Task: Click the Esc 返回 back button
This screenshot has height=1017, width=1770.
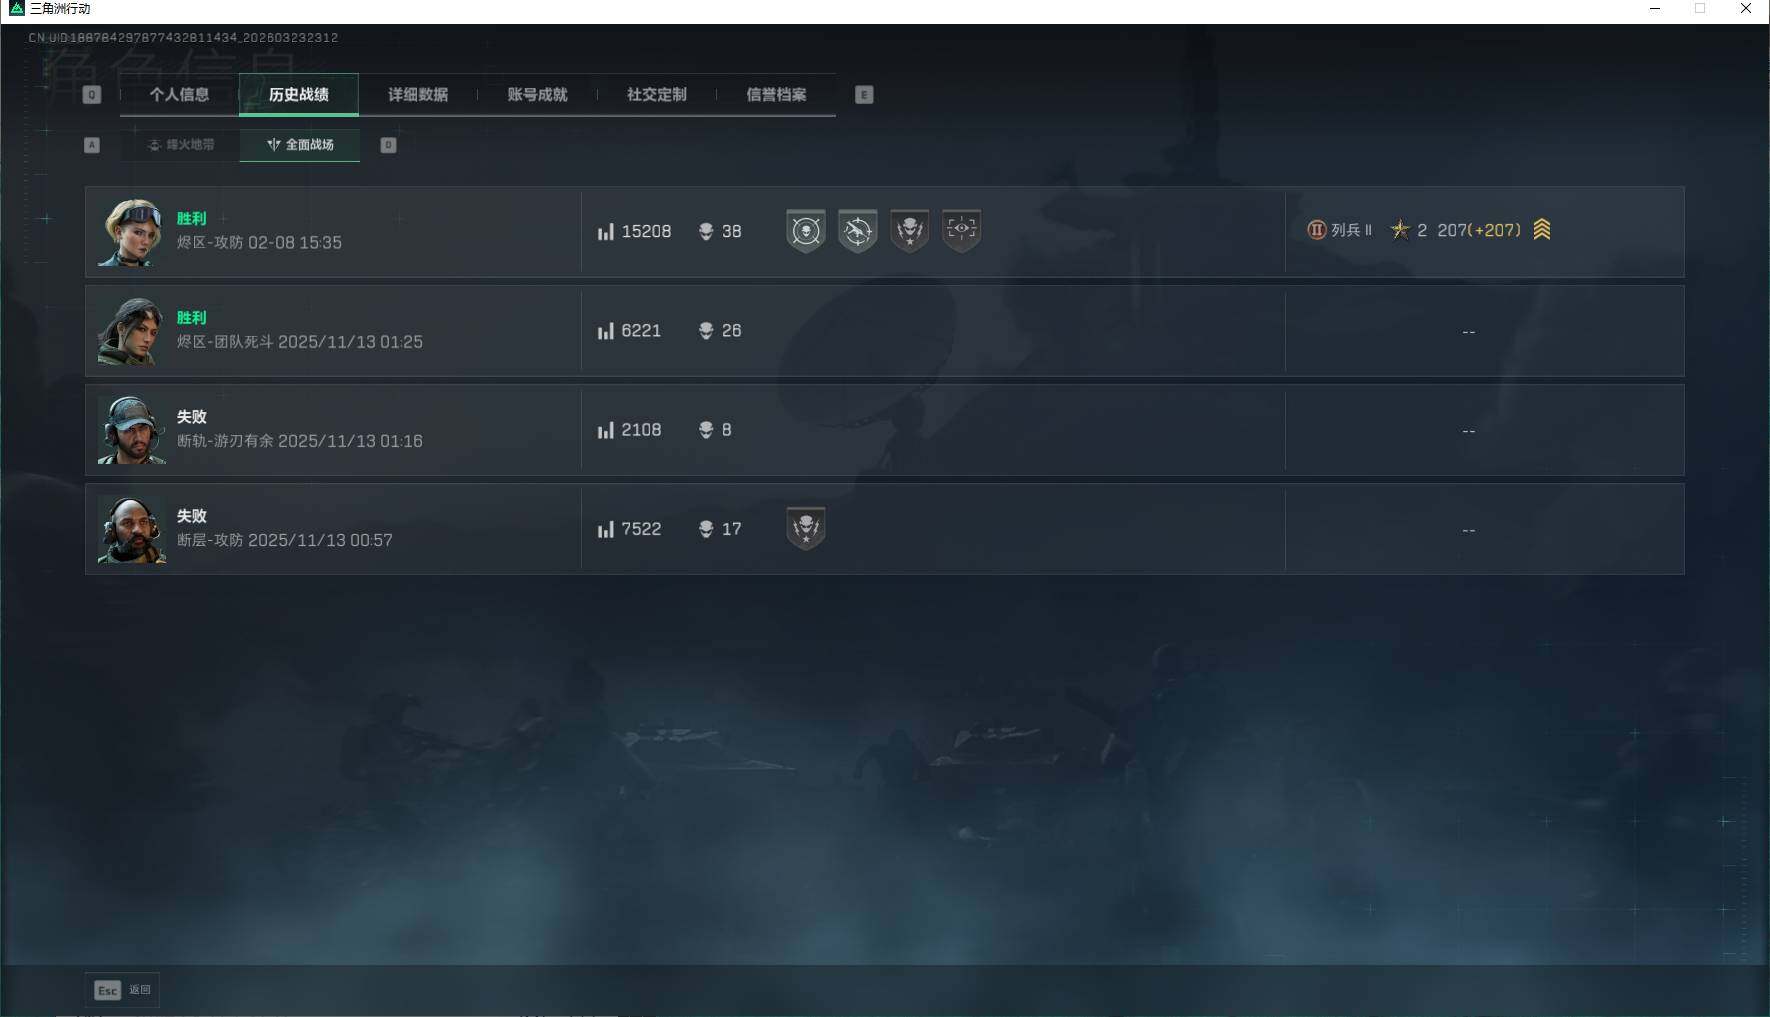Action: [x=122, y=990]
